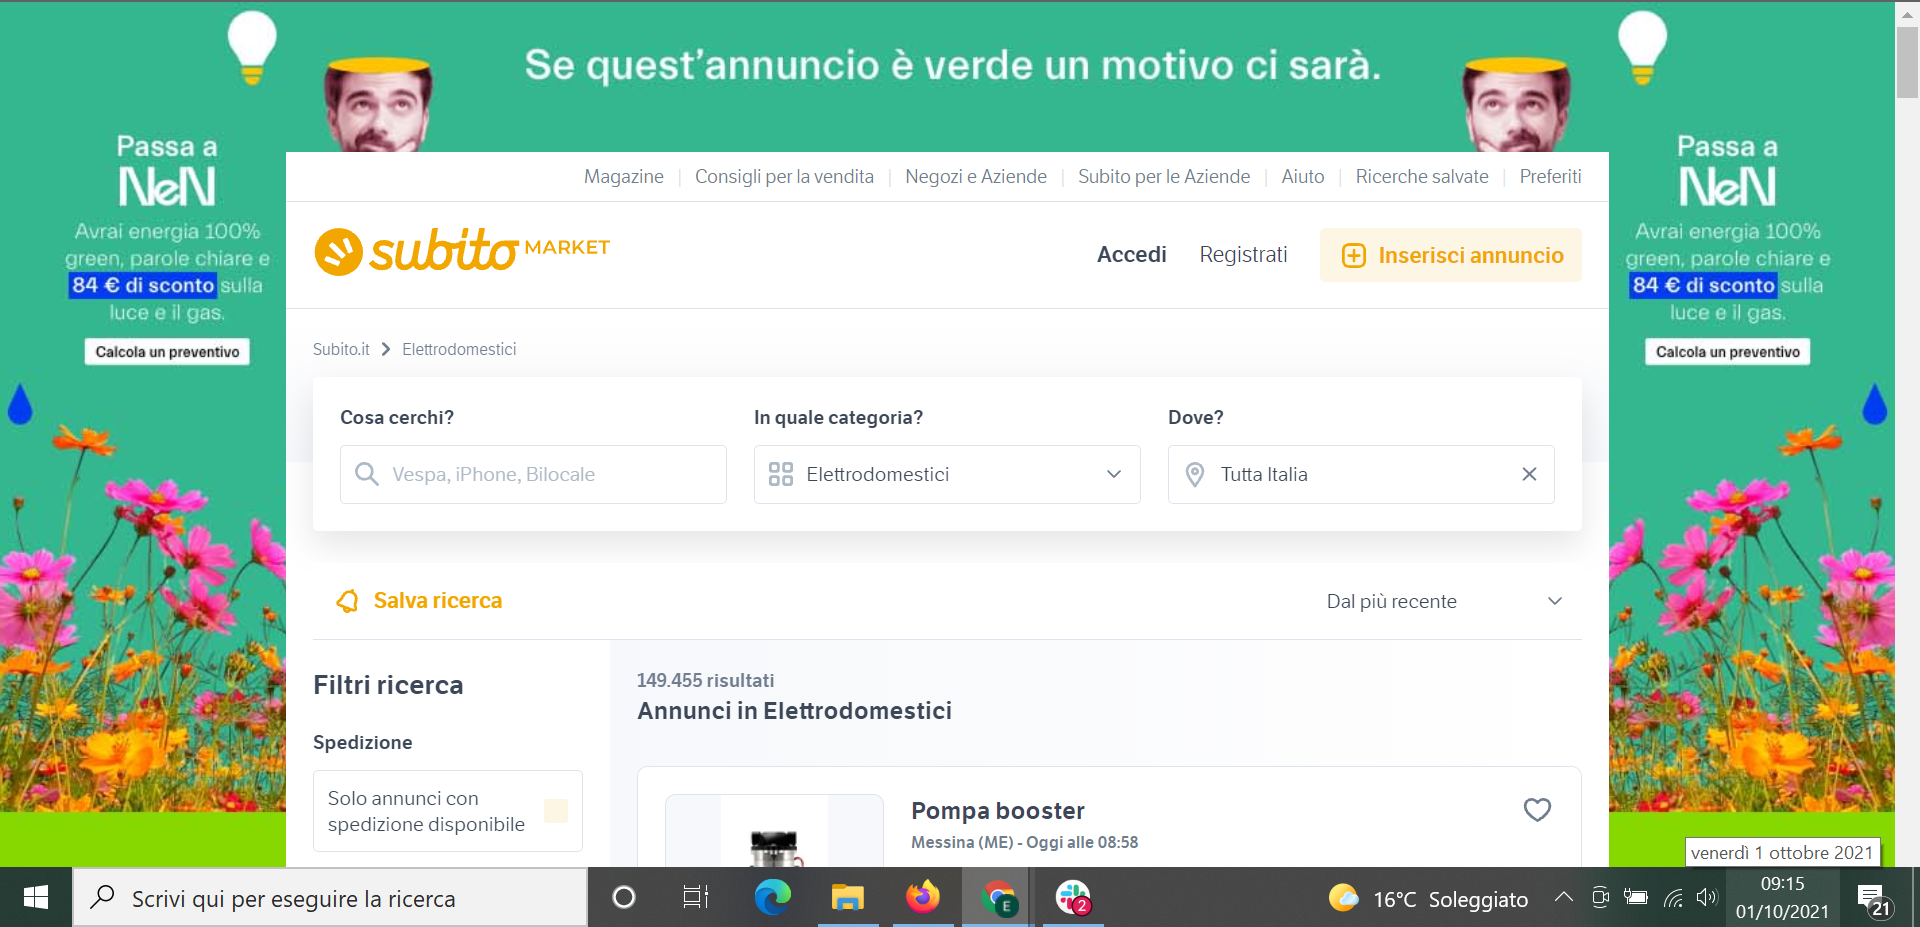Click the Subito Market logo
The image size is (1920, 927).
[x=461, y=251]
